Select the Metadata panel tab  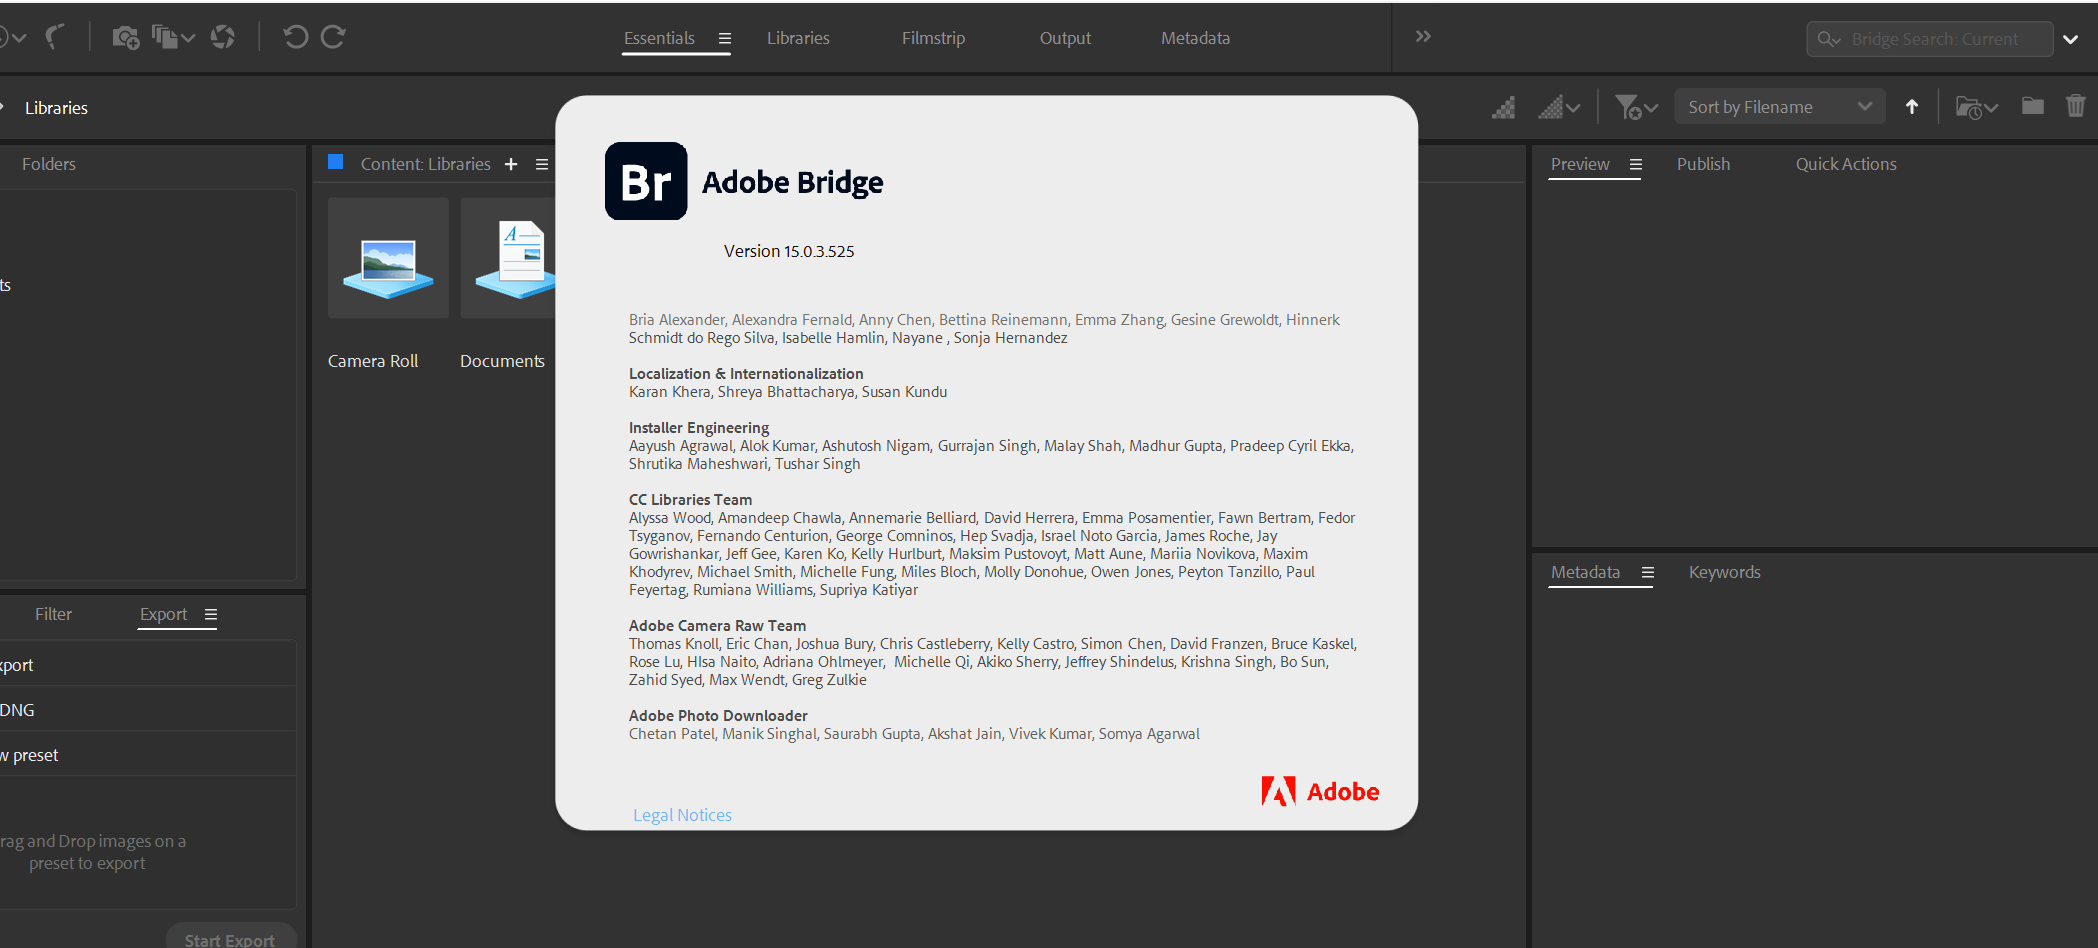tap(1585, 572)
